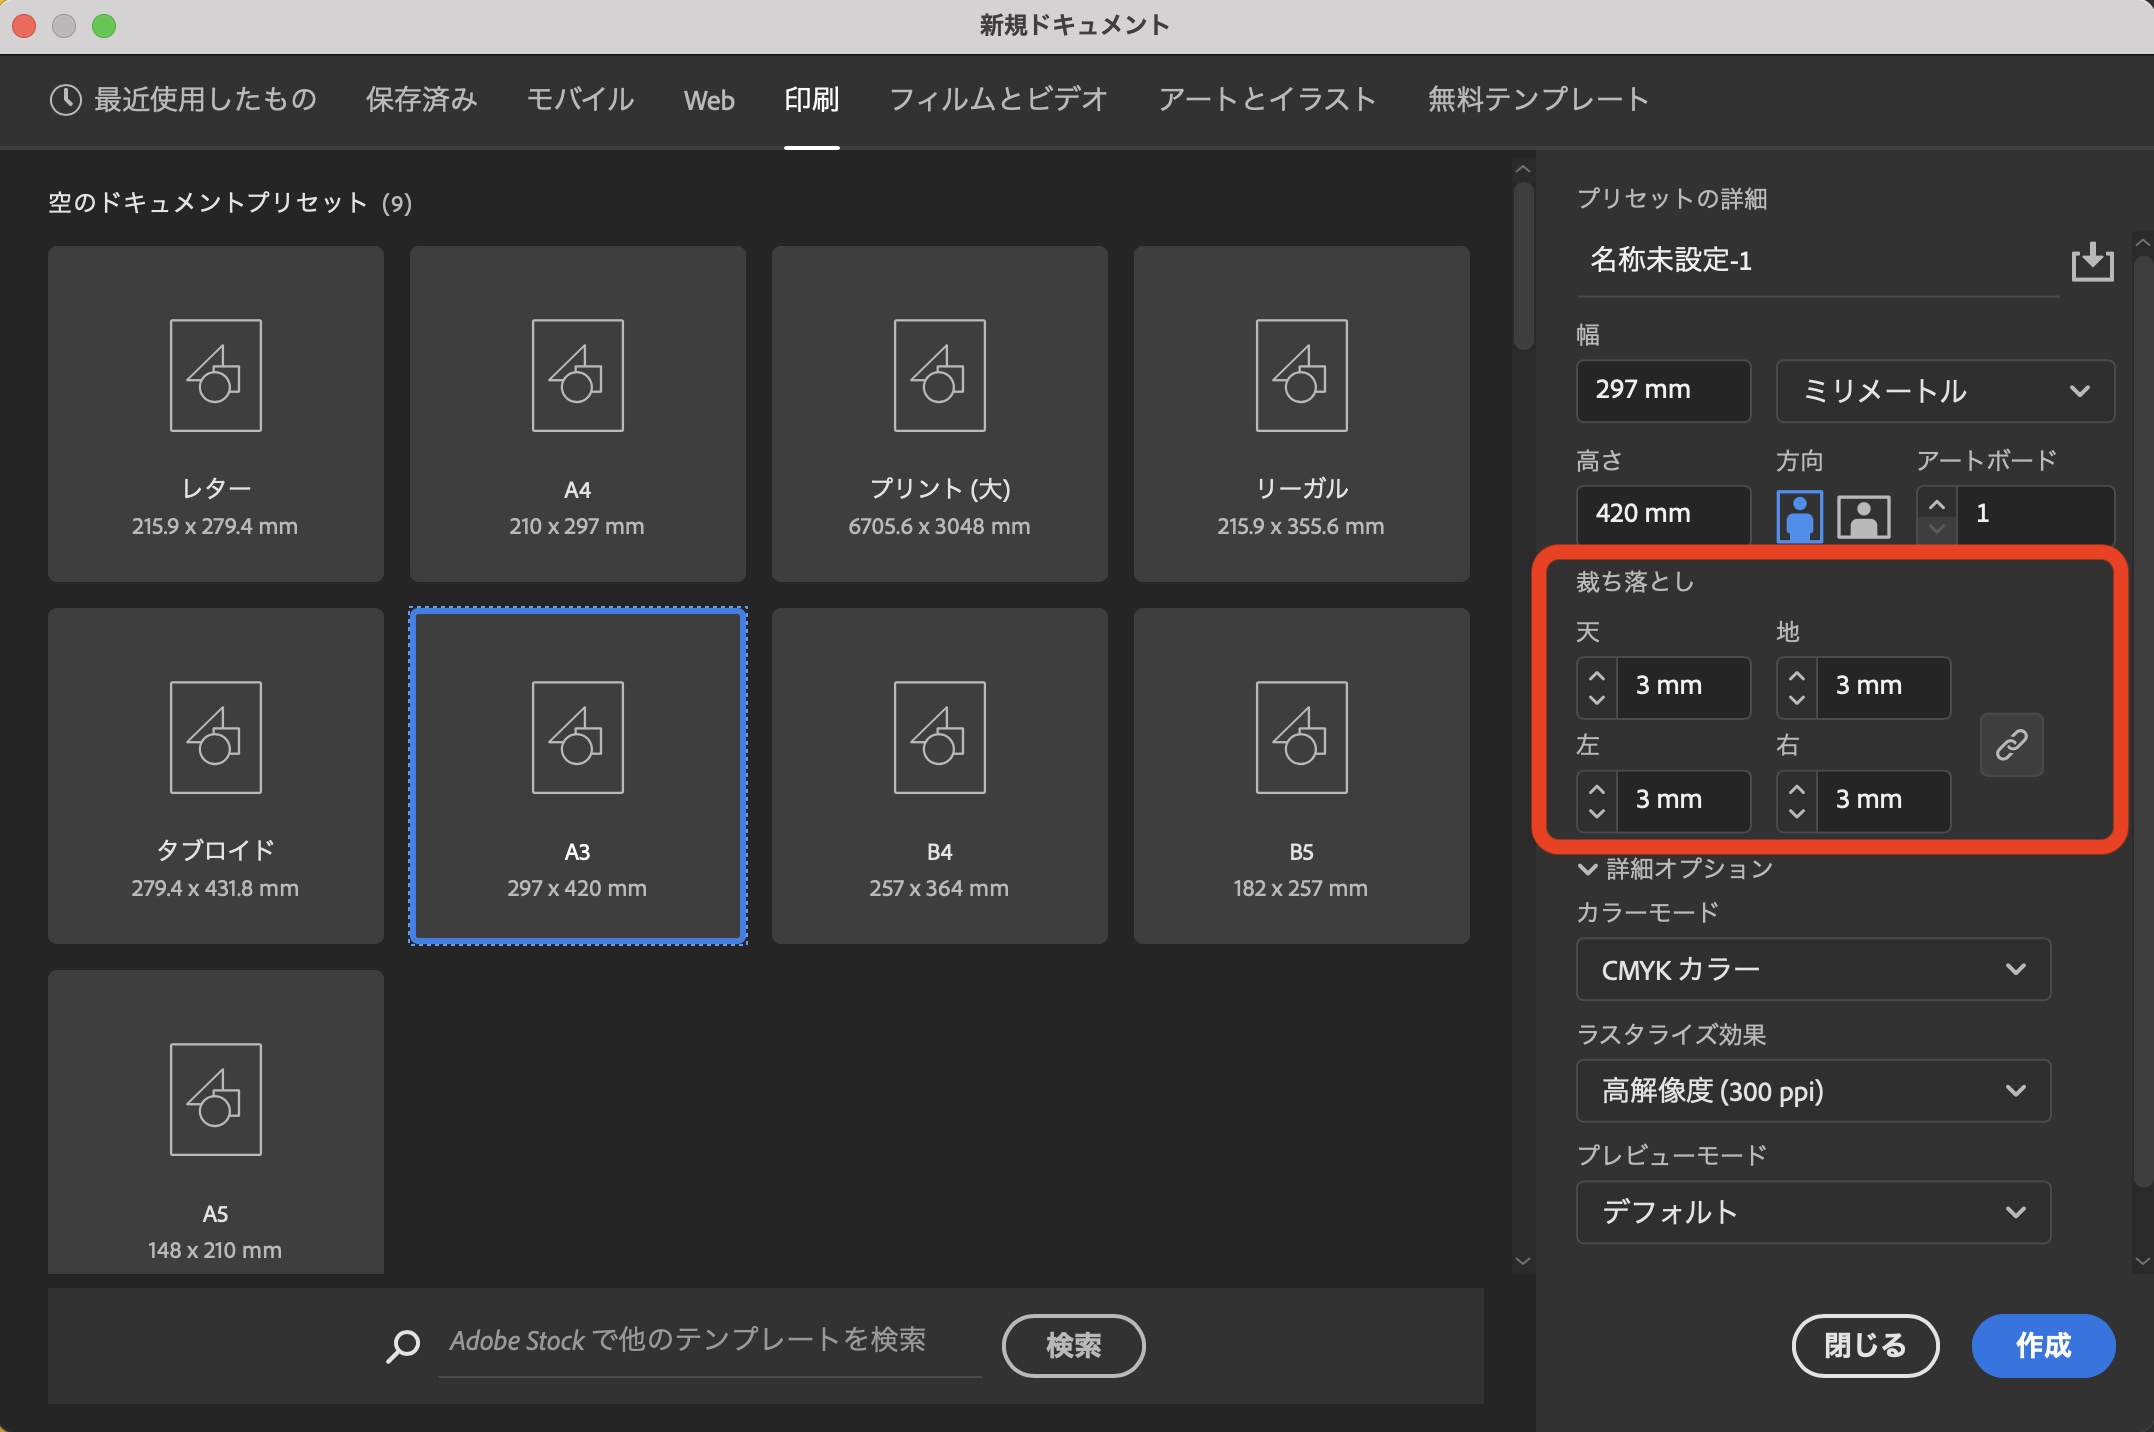The width and height of the screenshot is (2154, 1432).
Task: Select portrait orientation icon
Action: point(1799,516)
